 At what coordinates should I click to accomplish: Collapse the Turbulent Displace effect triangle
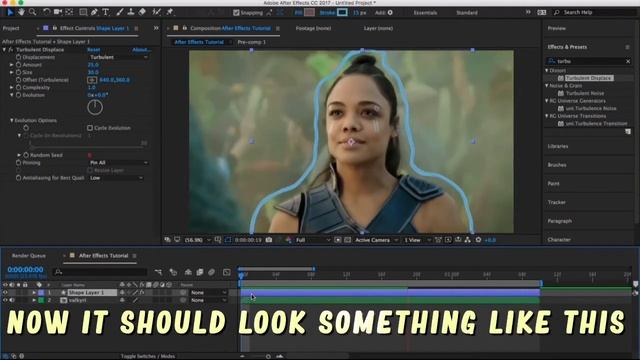click(x=4, y=50)
